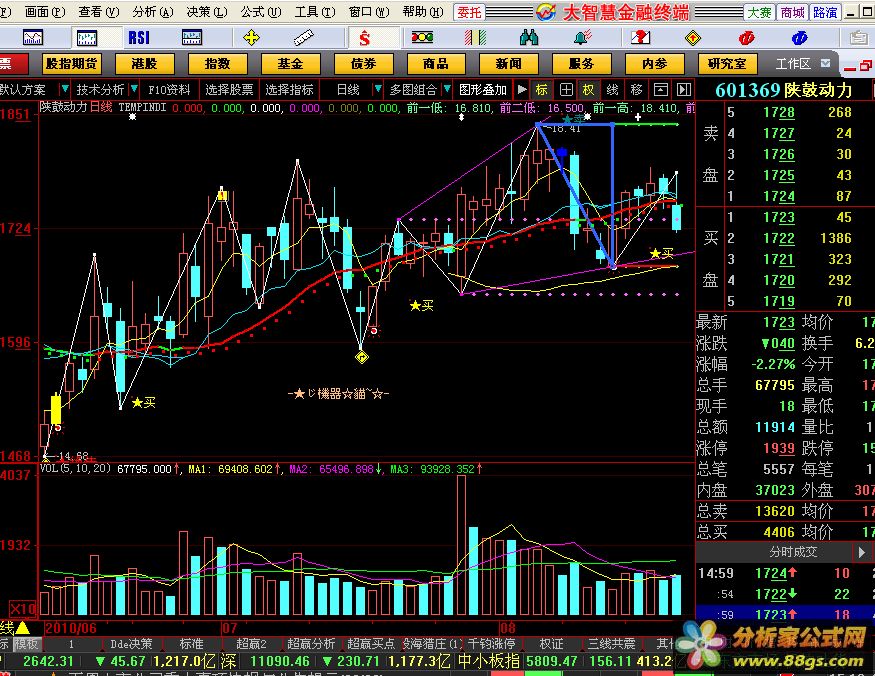Image resolution: width=875 pixels, height=676 pixels.
Task: Click the striped red-green bars icon
Action: click(475, 37)
